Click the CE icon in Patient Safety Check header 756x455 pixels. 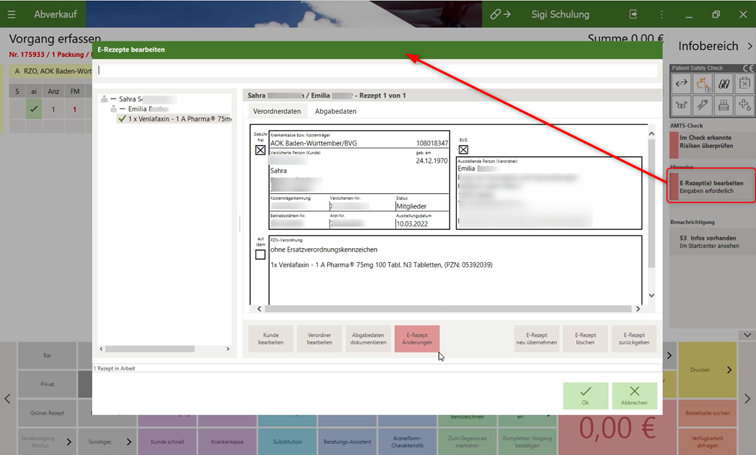point(748,68)
